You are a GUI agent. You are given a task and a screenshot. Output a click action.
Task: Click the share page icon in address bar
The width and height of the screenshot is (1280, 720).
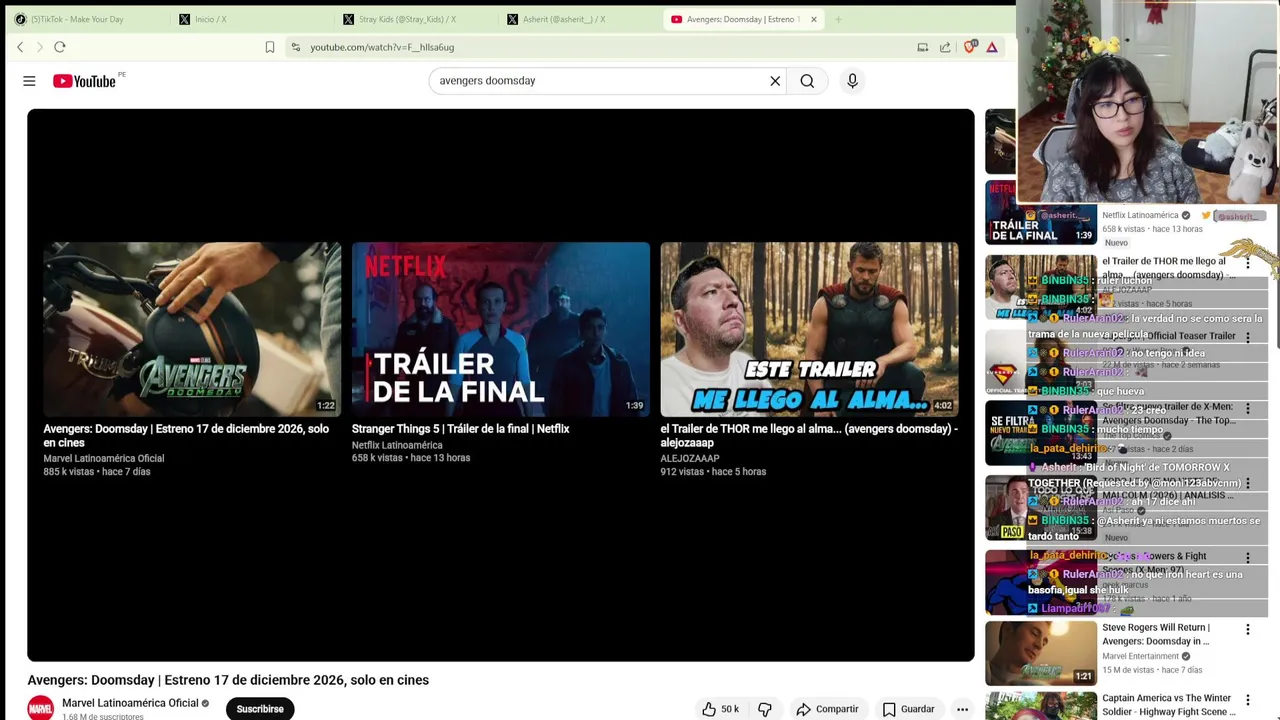click(x=945, y=47)
